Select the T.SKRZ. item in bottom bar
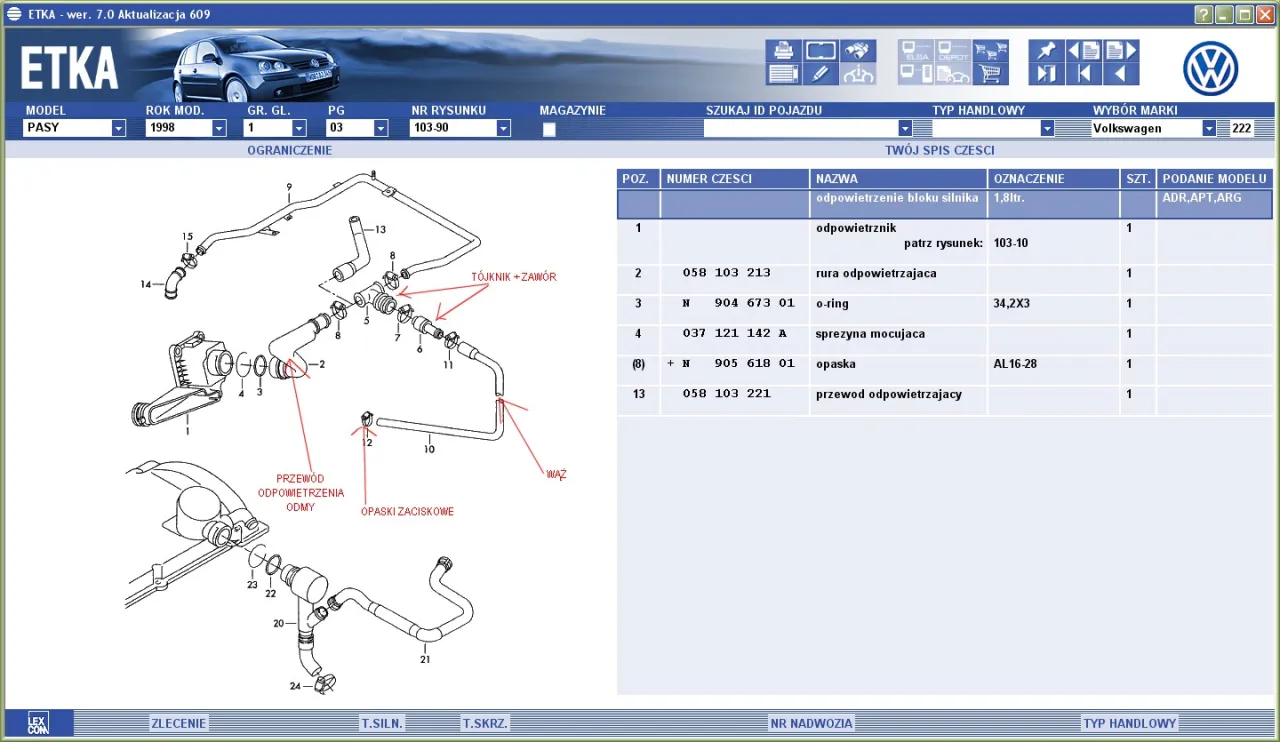 (x=485, y=723)
